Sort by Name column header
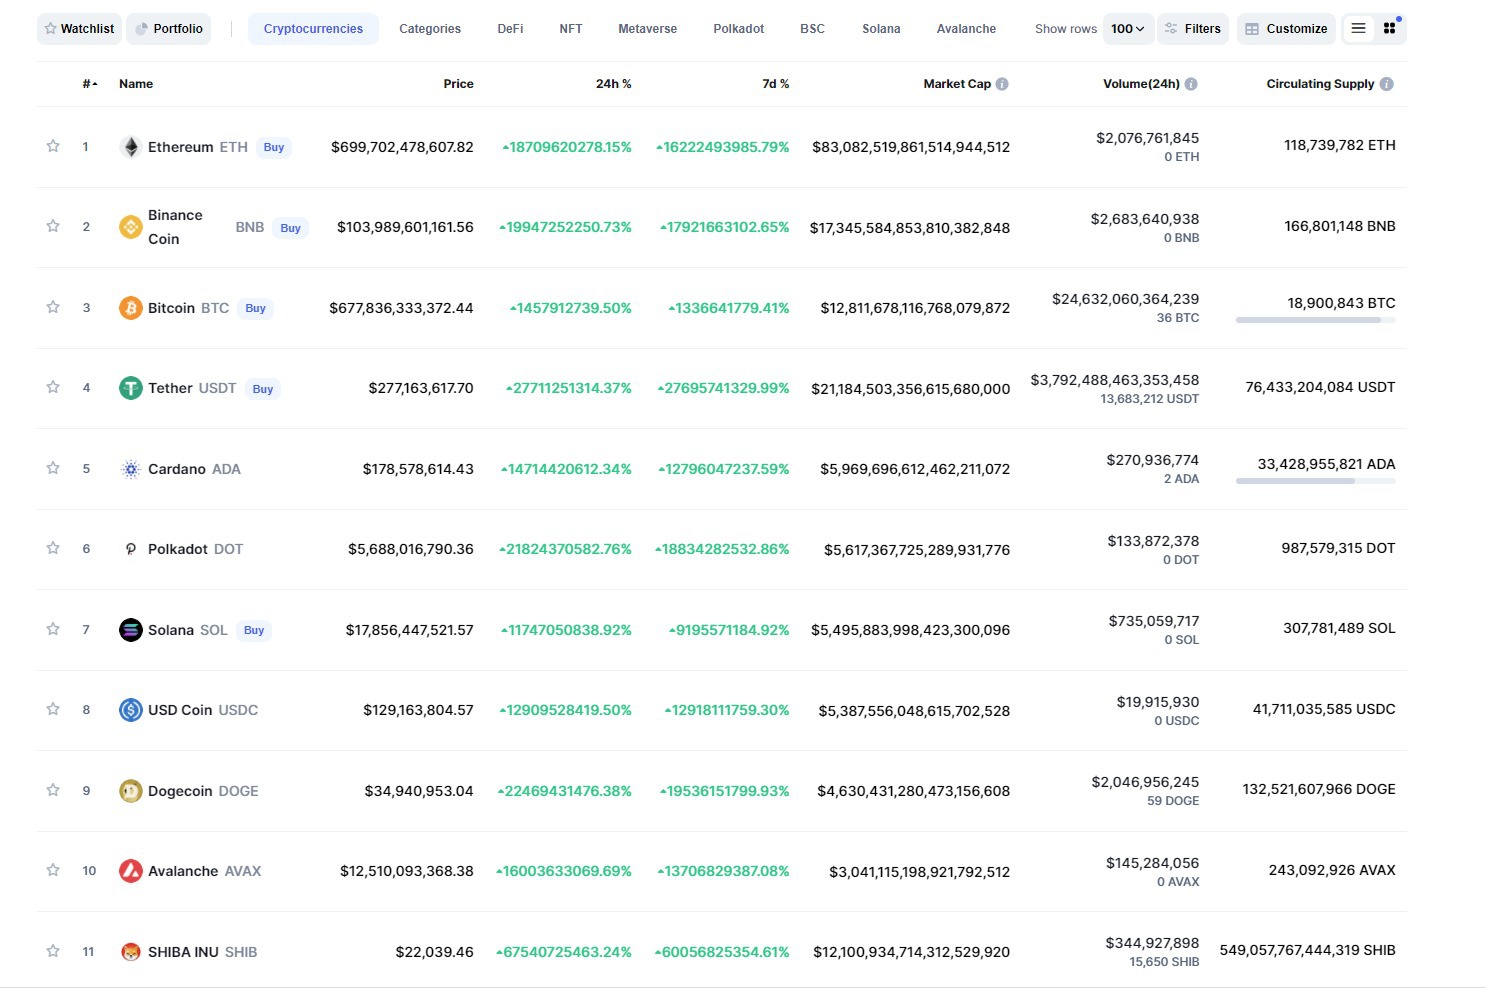1486x989 pixels. click(136, 84)
